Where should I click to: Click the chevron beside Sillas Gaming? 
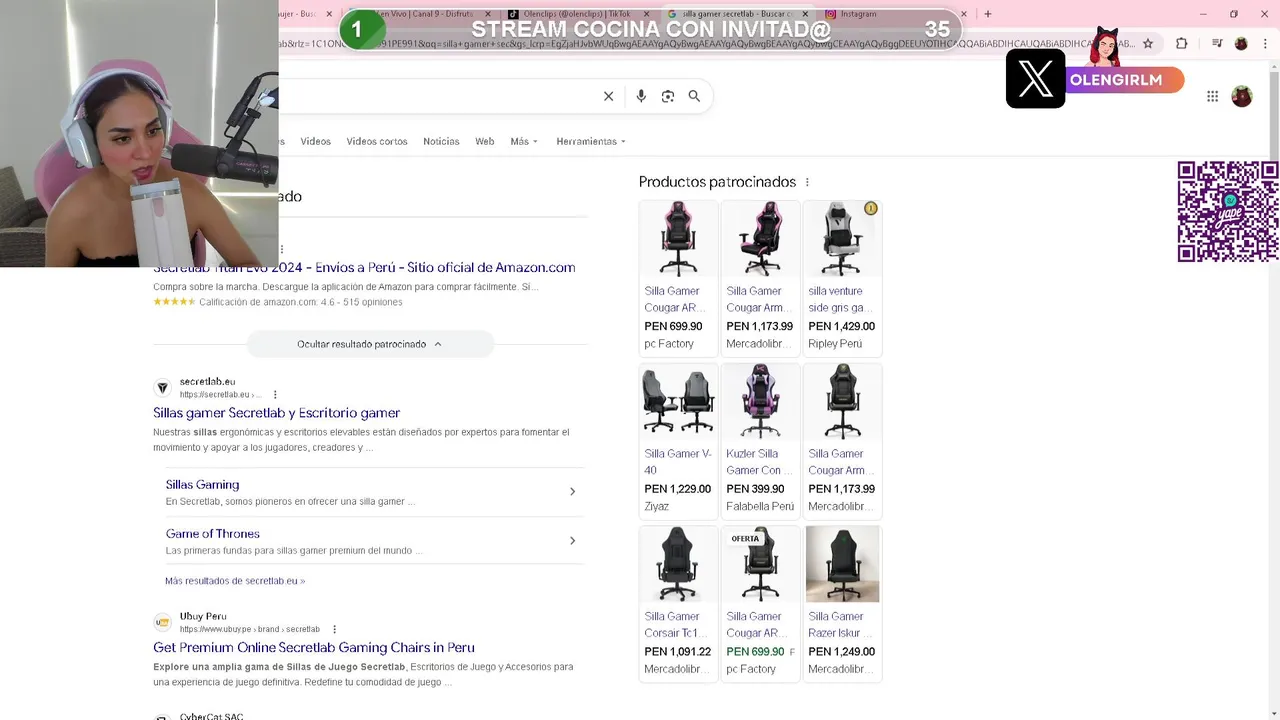point(572,491)
